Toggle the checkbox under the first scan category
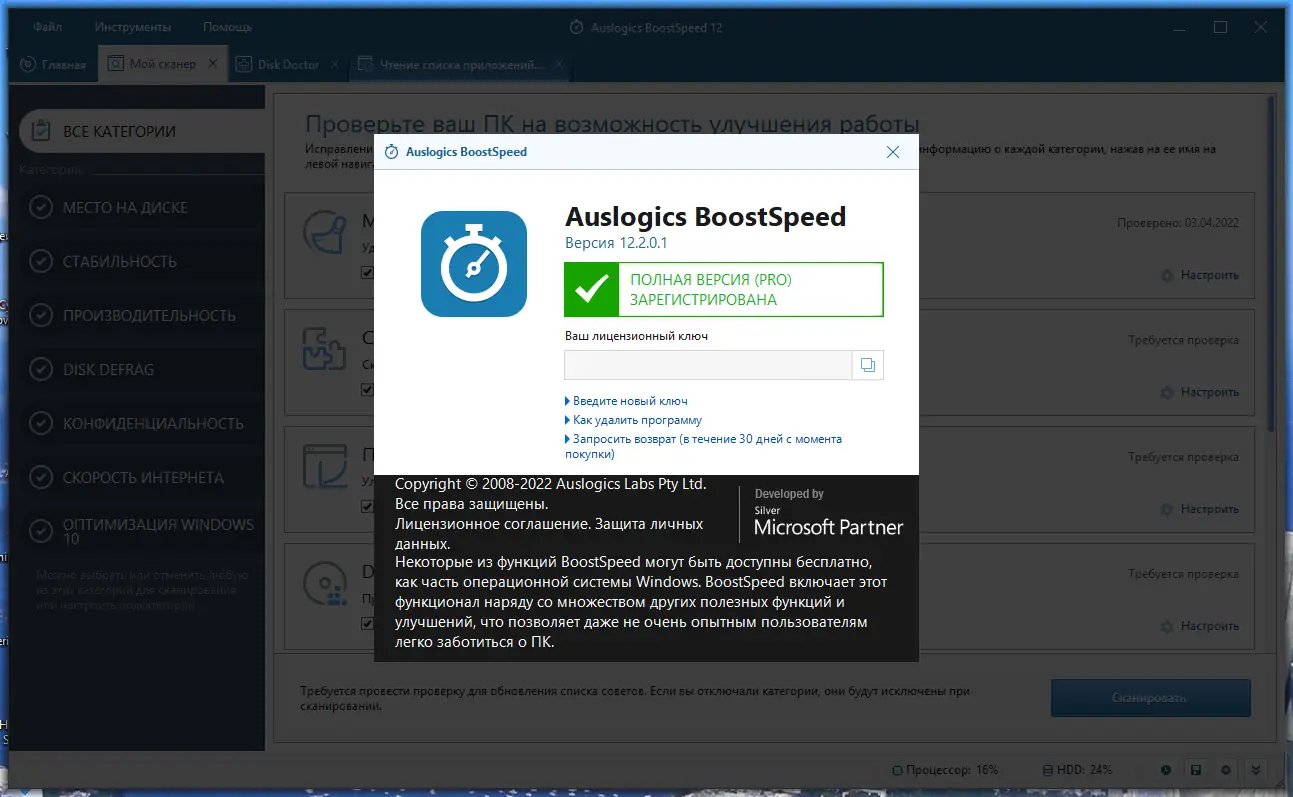The image size is (1293, 797). coord(366,271)
